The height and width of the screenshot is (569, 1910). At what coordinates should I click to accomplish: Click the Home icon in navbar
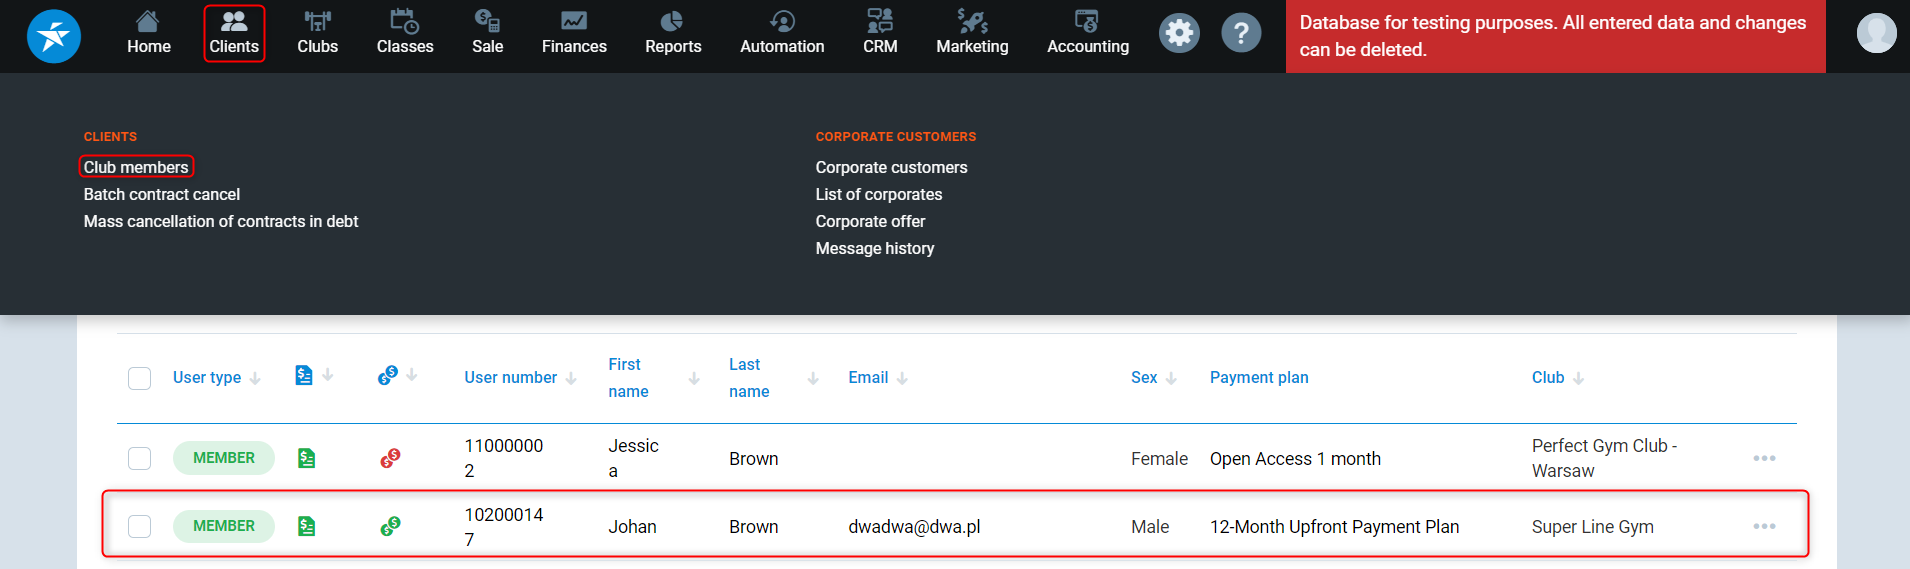tap(148, 21)
